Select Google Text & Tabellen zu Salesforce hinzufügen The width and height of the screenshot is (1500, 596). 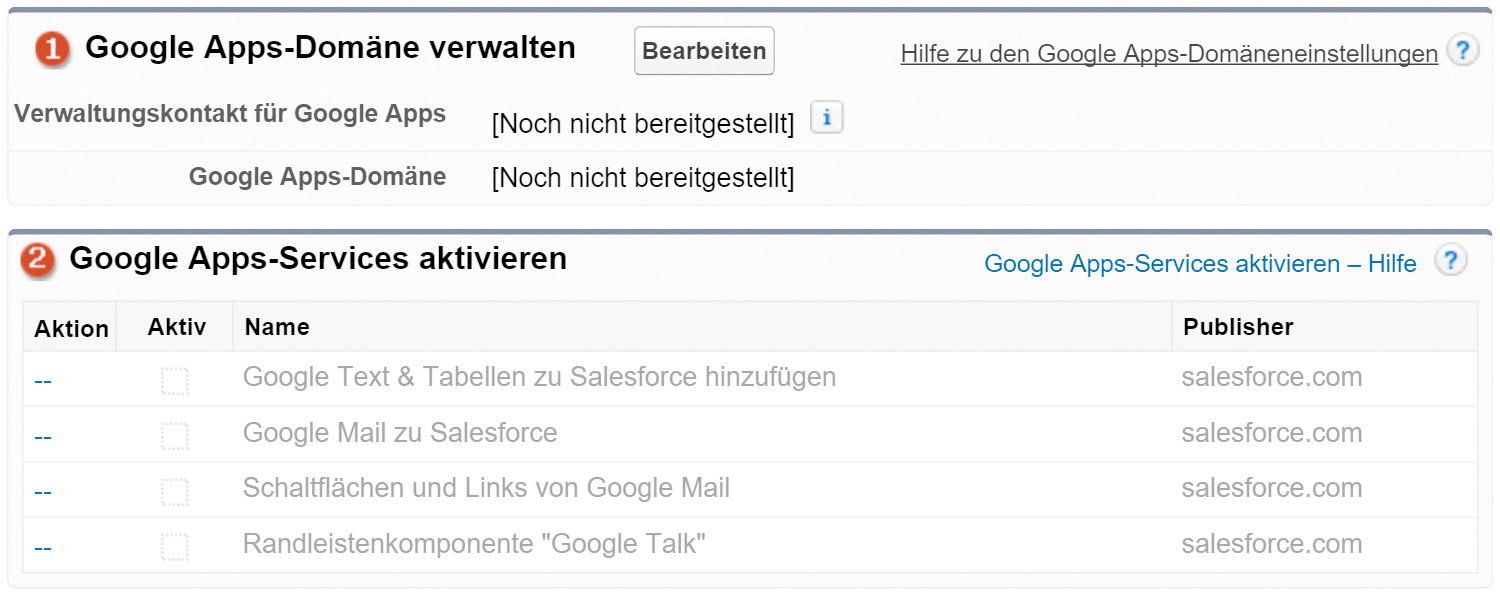coord(539,377)
